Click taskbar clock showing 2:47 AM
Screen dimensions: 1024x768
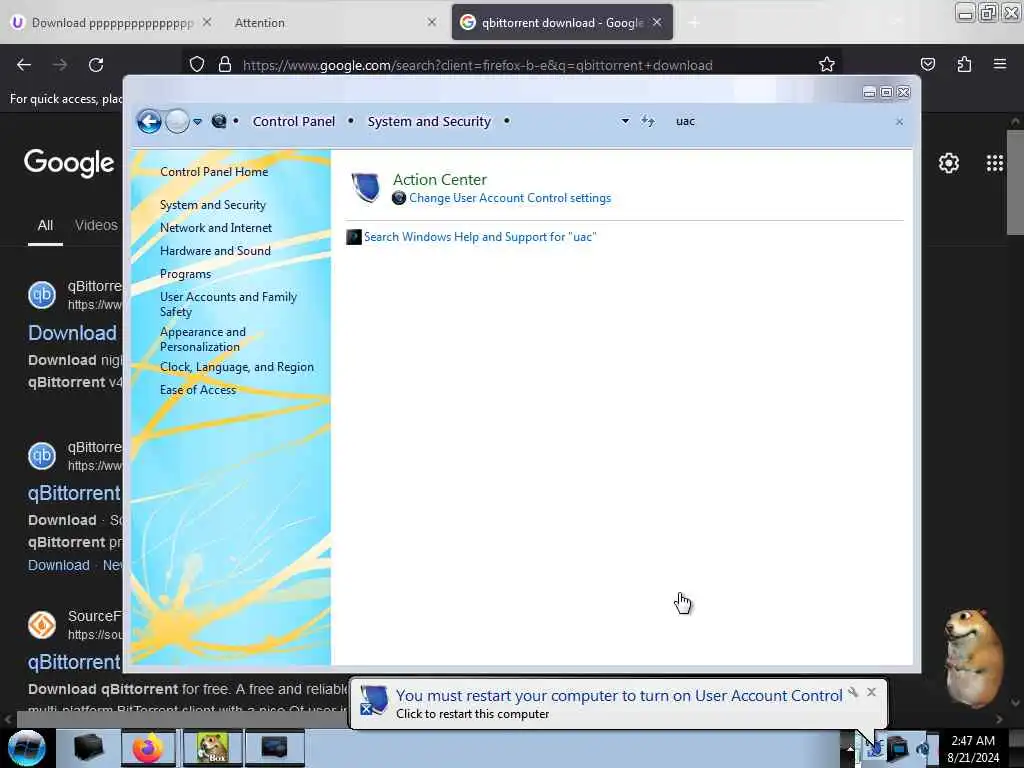[x=972, y=748]
